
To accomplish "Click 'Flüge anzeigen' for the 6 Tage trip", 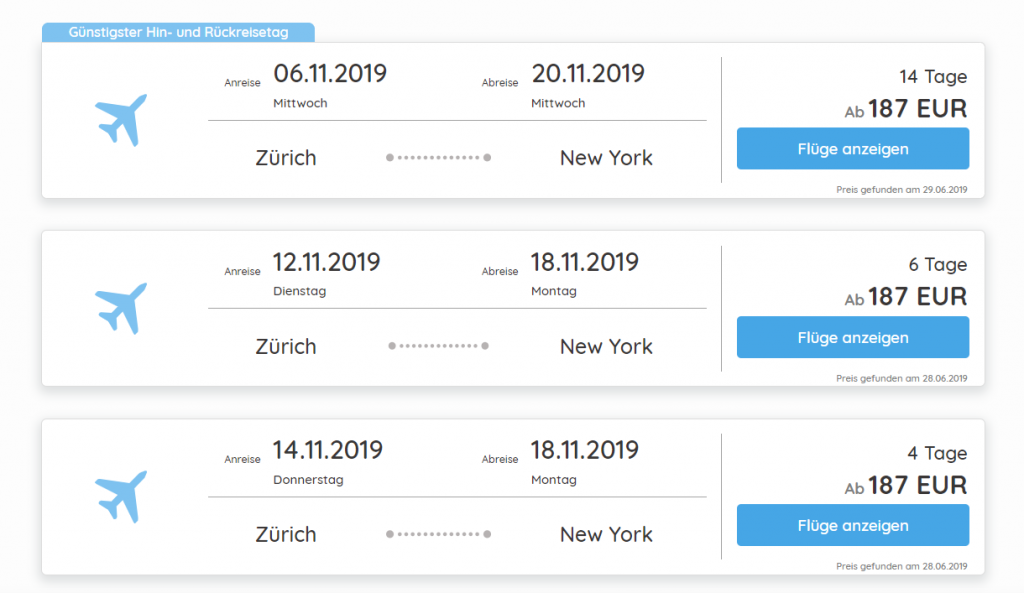I will [x=853, y=337].
